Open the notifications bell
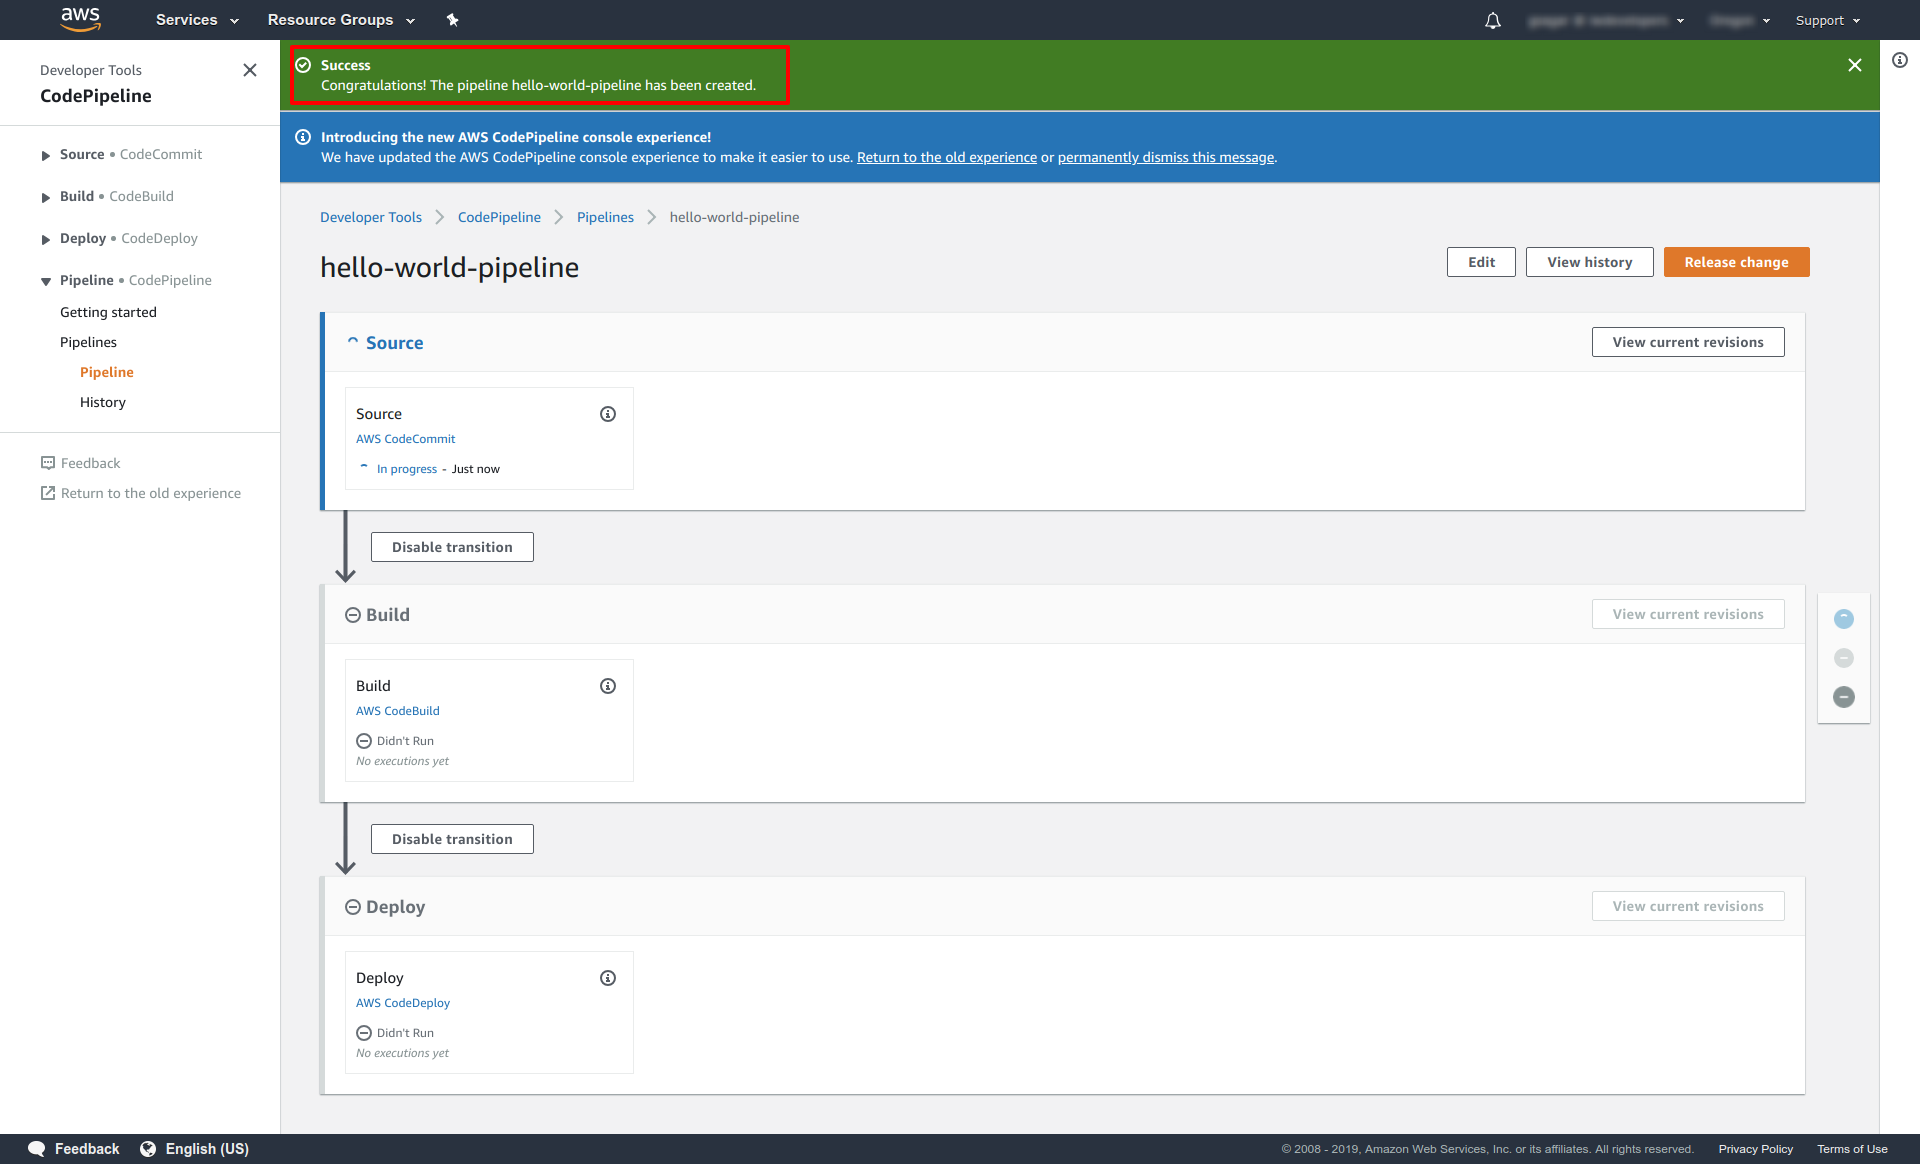This screenshot has width=1920, height=1164. click(x=1493, y=20)
